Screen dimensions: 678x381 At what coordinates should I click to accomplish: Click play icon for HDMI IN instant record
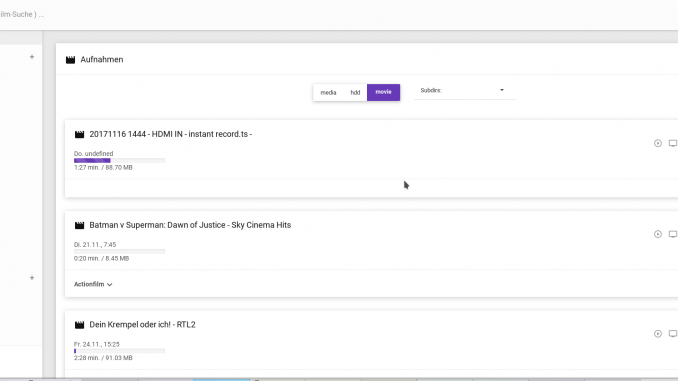(x=658, y=143)
